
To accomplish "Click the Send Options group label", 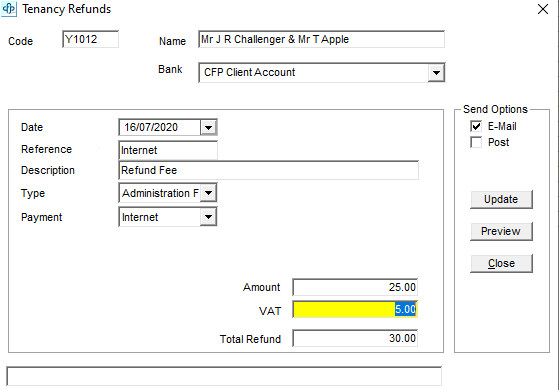I will coord(495,109).
